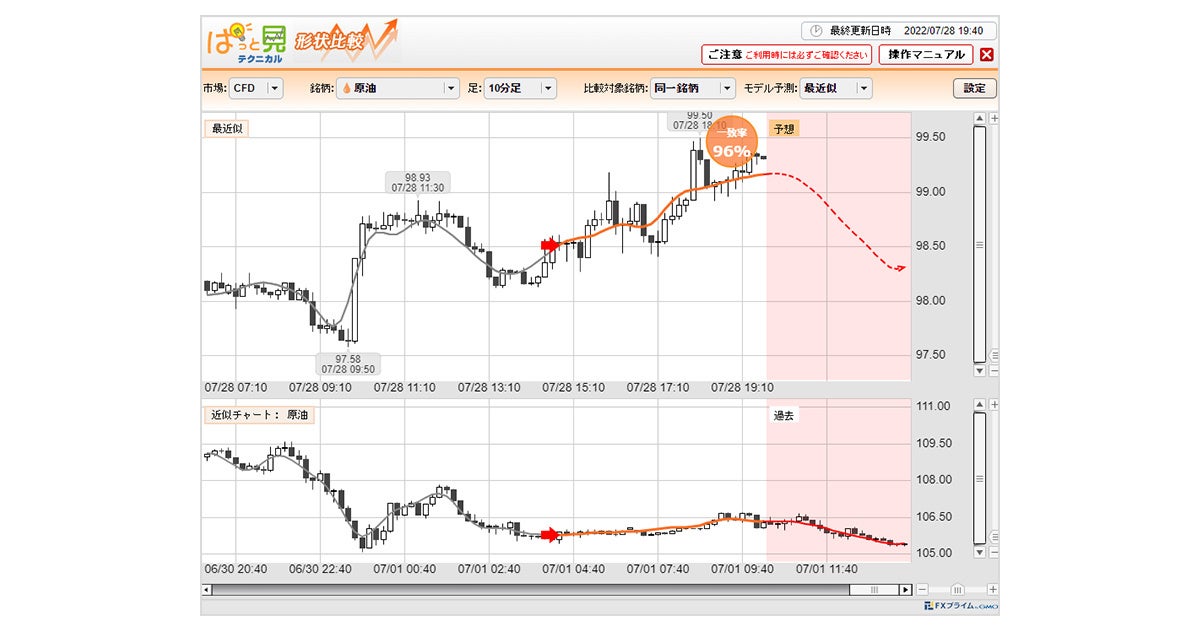Open the 比較対象銘柄 同一銘柄 dropdown
Screen dimensions: 1200x630
tap(693, 88)
